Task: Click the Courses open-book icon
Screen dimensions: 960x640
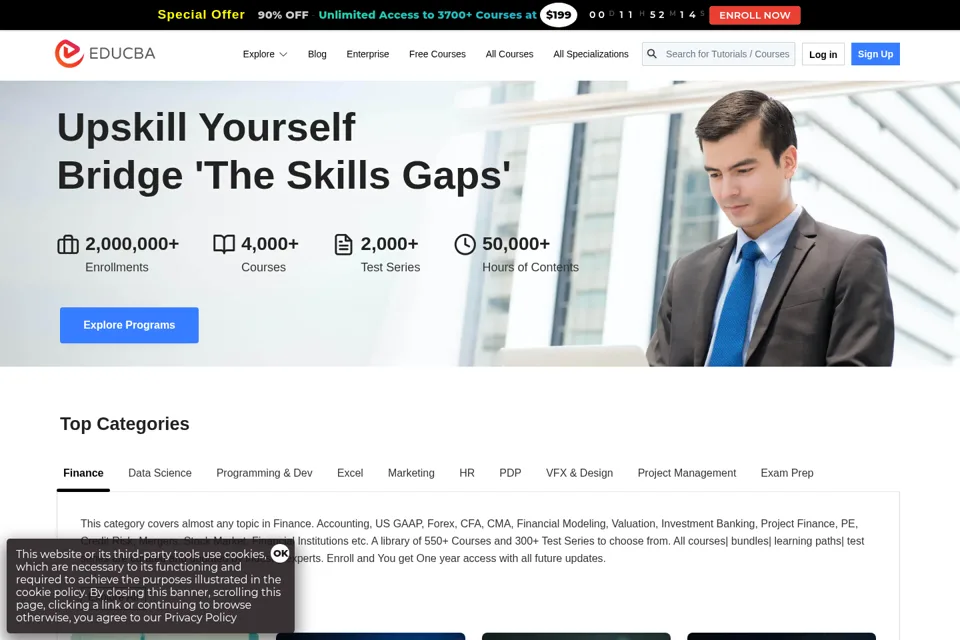Action: pos(224,244)
